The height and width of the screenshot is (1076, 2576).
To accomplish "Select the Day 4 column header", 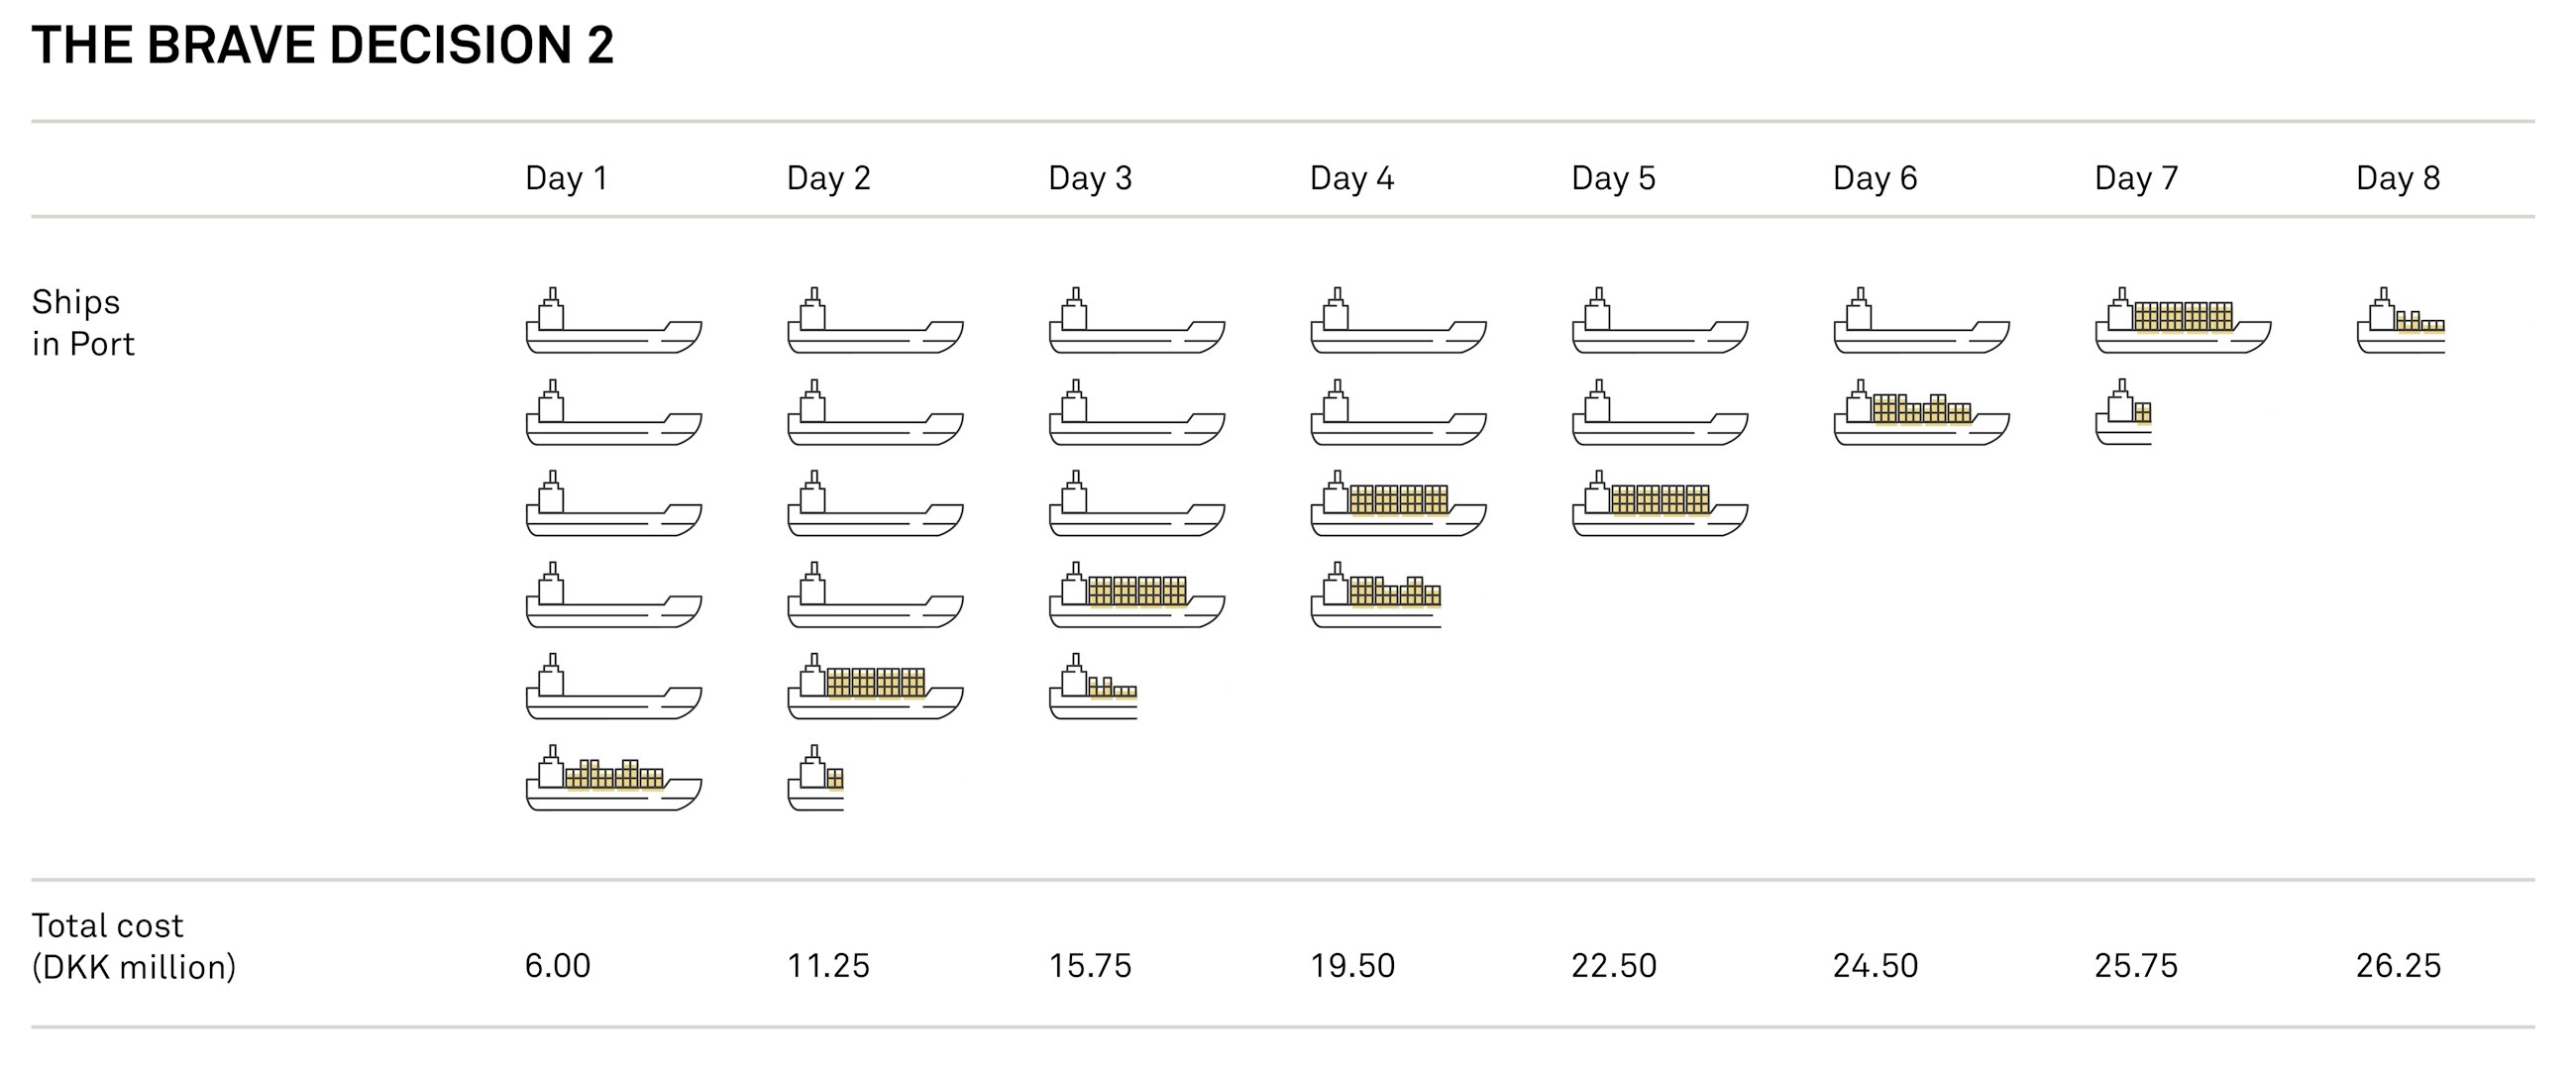I will pos(1351,178).
